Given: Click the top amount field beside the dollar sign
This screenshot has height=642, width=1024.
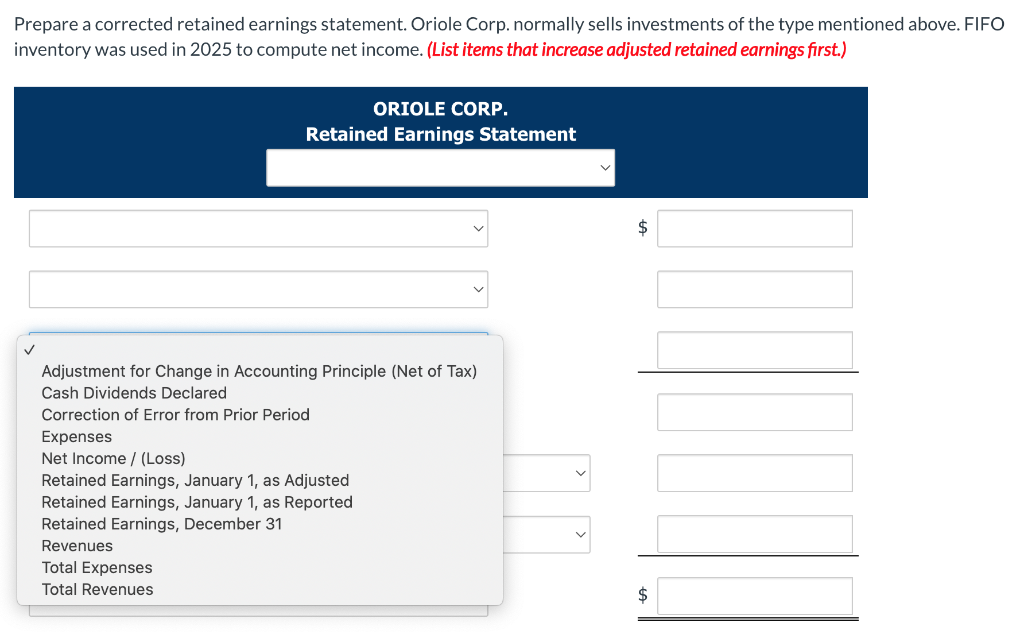Looking at the screenshot, I should click(754, 228).
